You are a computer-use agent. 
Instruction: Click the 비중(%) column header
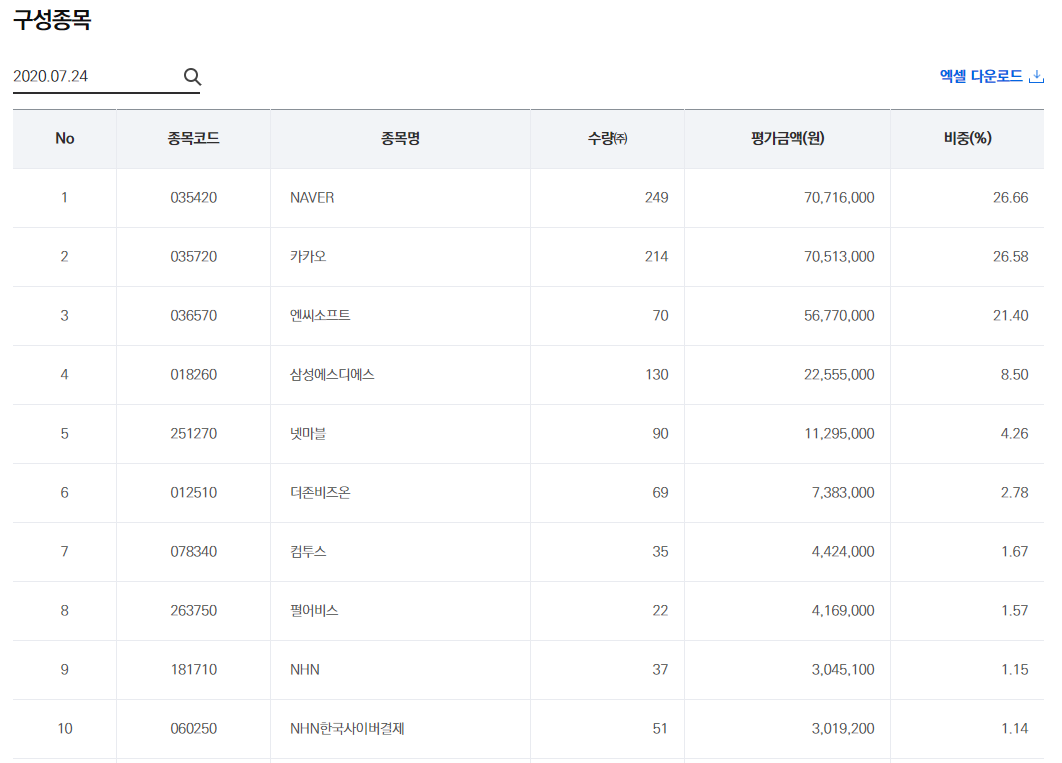click(967, 139)
